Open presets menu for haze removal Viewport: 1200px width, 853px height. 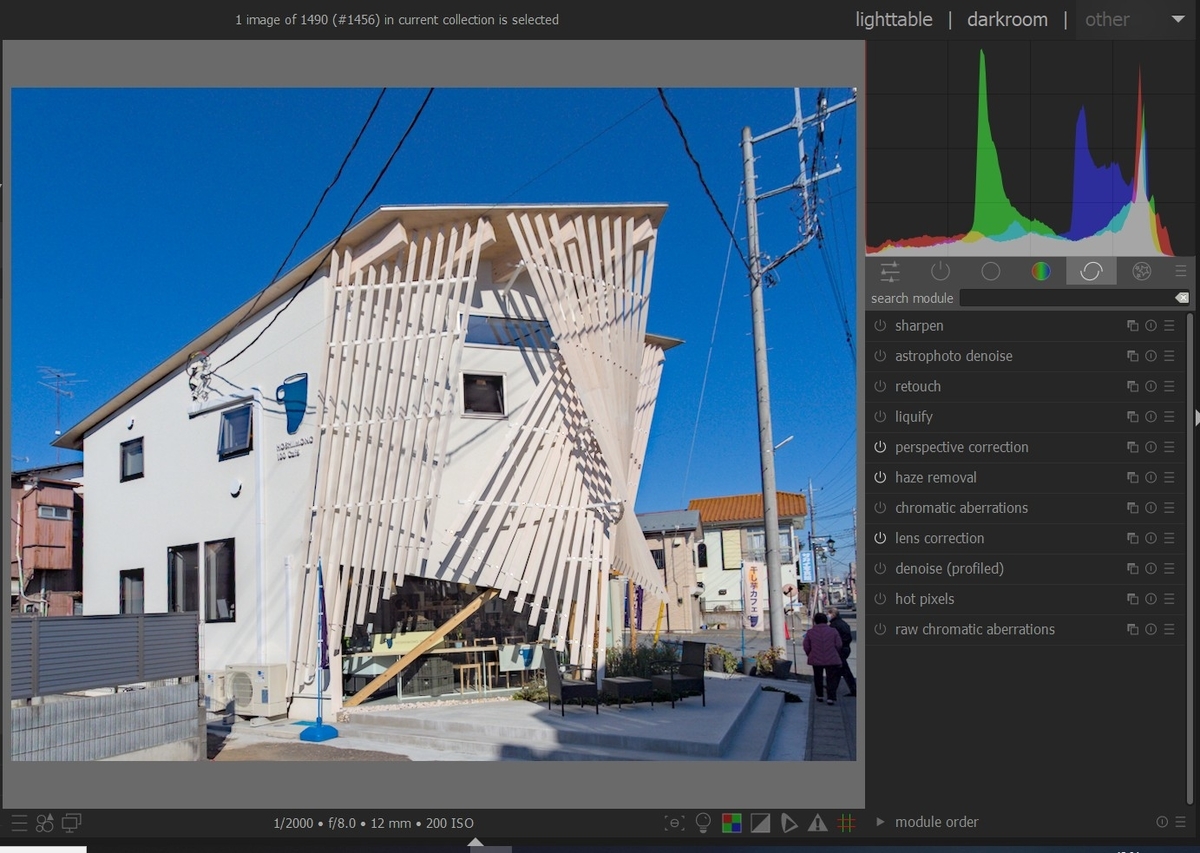tap(1169, 478)
